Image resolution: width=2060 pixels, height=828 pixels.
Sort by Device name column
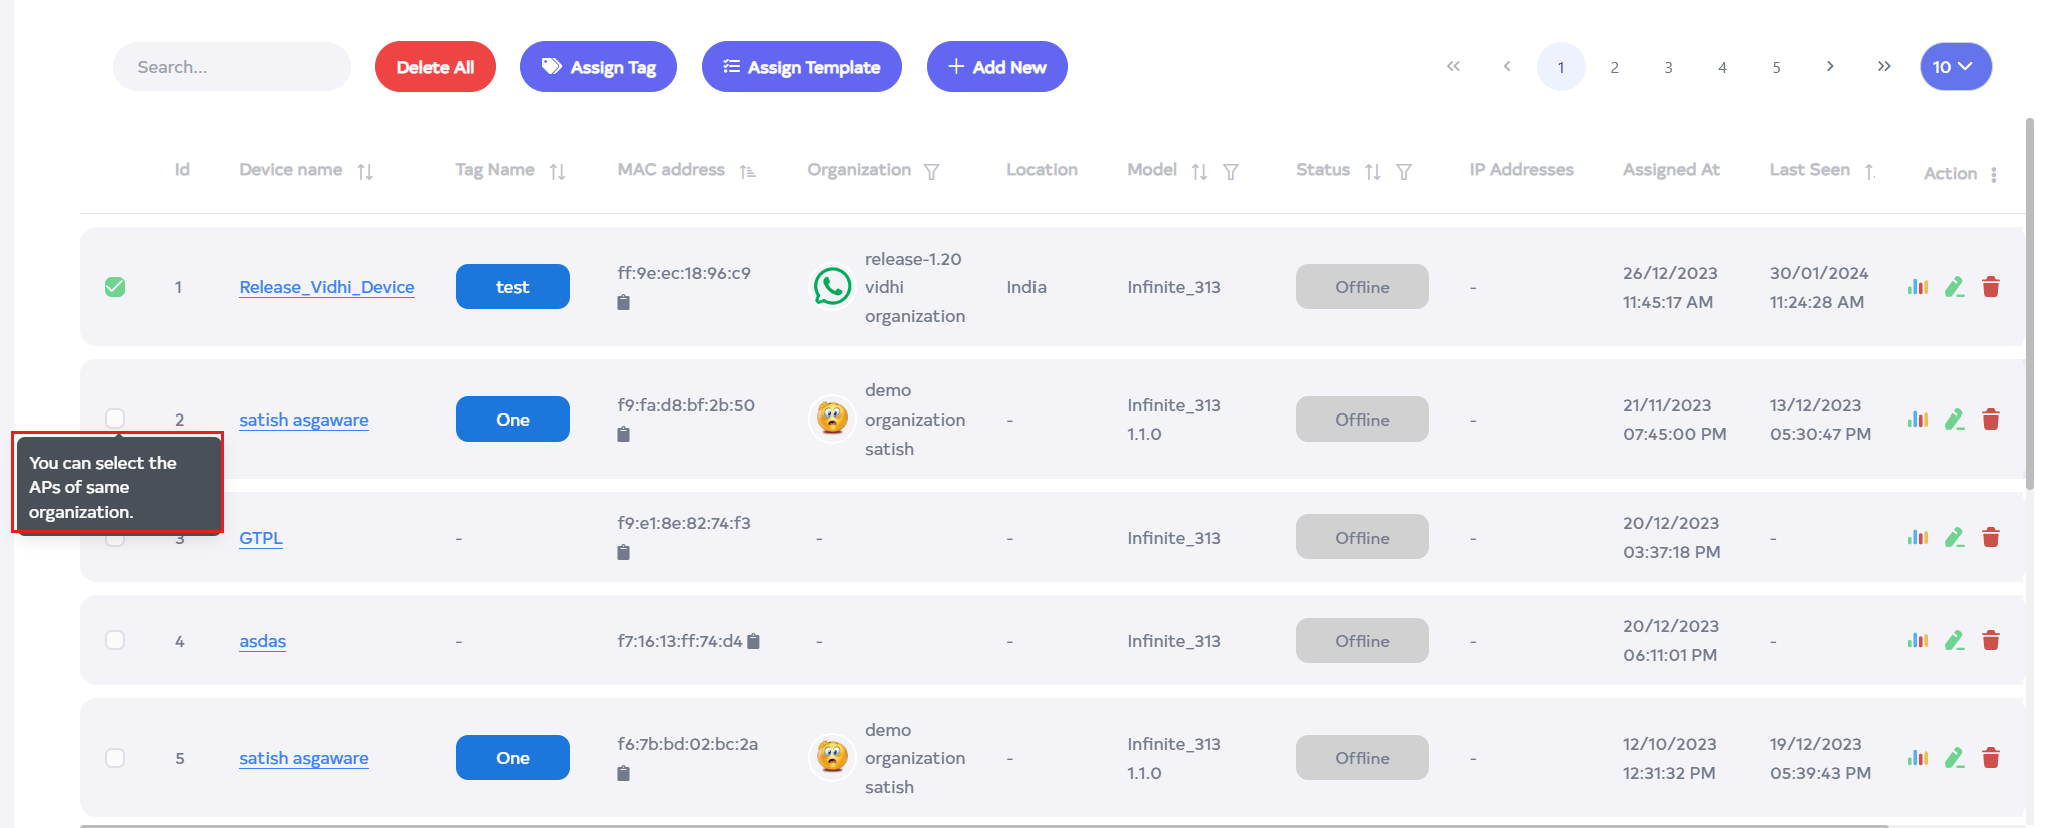pyautogui.click(x=365, y=172)
